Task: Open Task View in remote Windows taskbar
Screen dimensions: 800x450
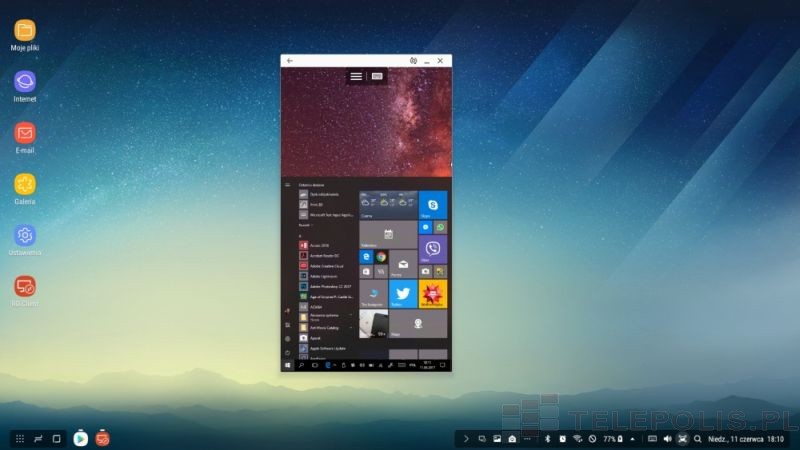Action: (x=315, y=365)
